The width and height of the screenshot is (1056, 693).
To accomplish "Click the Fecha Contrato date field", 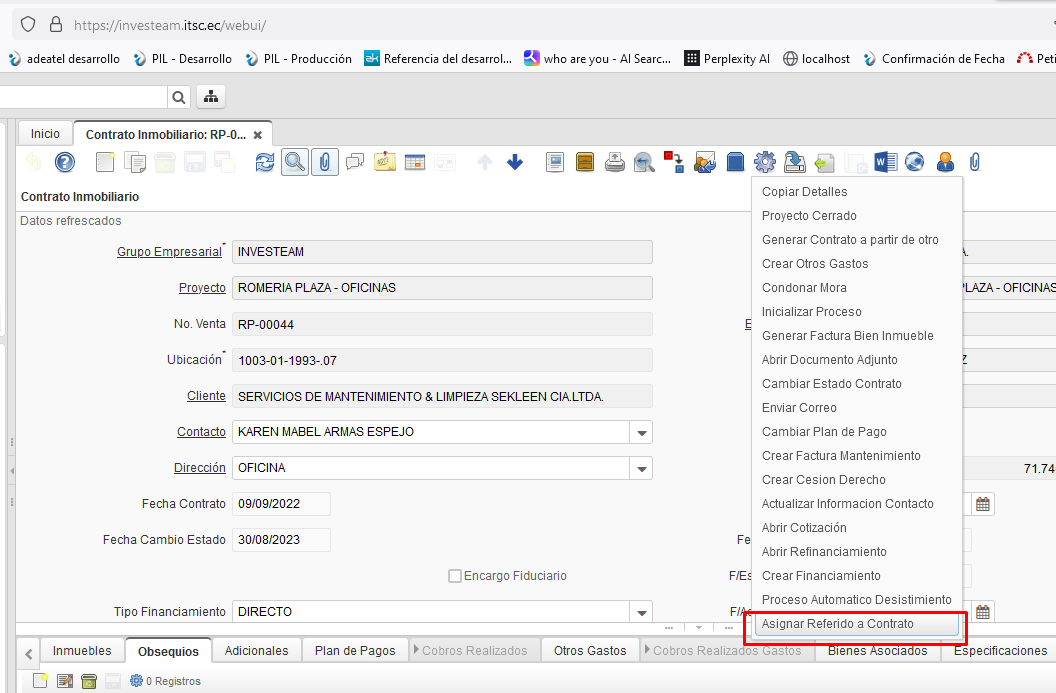I will [280, 504].
